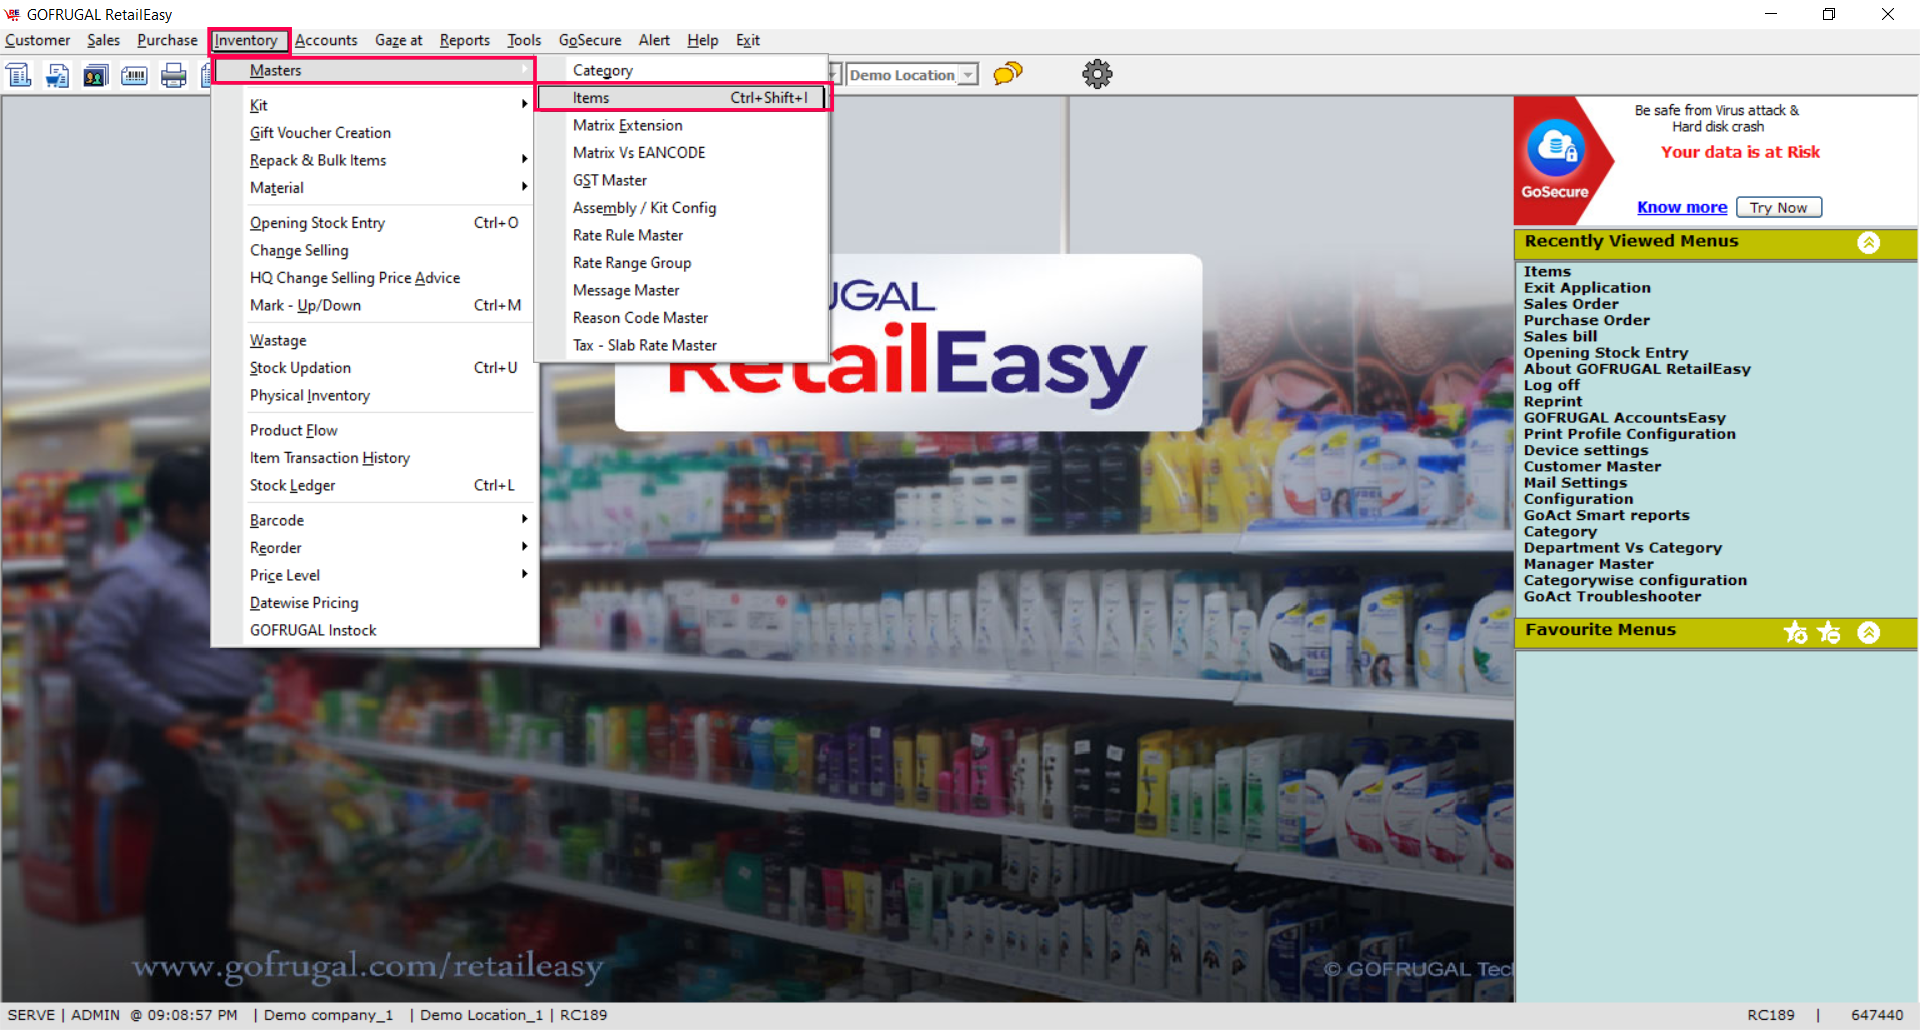Open Customer Master in Recently Viewed Menus
Viewport: 1920px width, 1030px height.
coord(1592,466)
